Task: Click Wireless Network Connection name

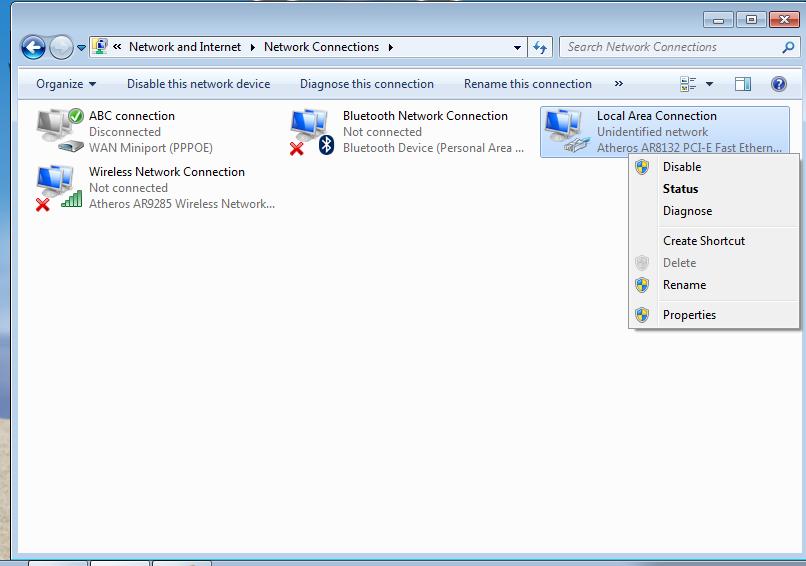Action: click(167, 172)
